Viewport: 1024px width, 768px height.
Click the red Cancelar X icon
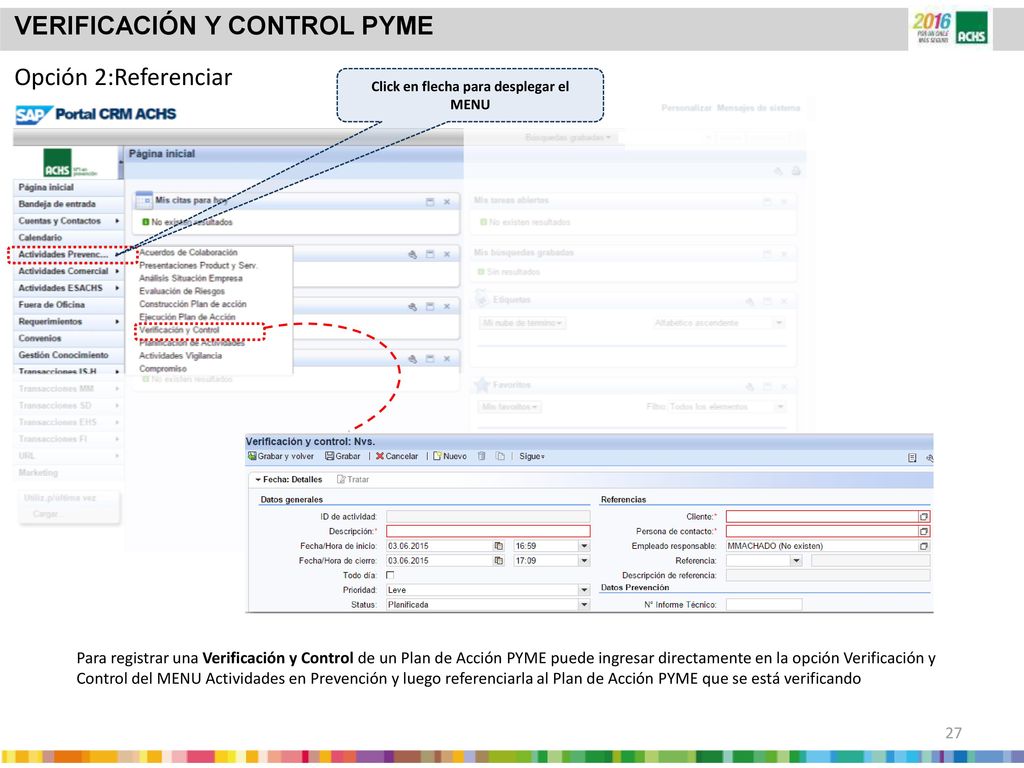(379, 456)
